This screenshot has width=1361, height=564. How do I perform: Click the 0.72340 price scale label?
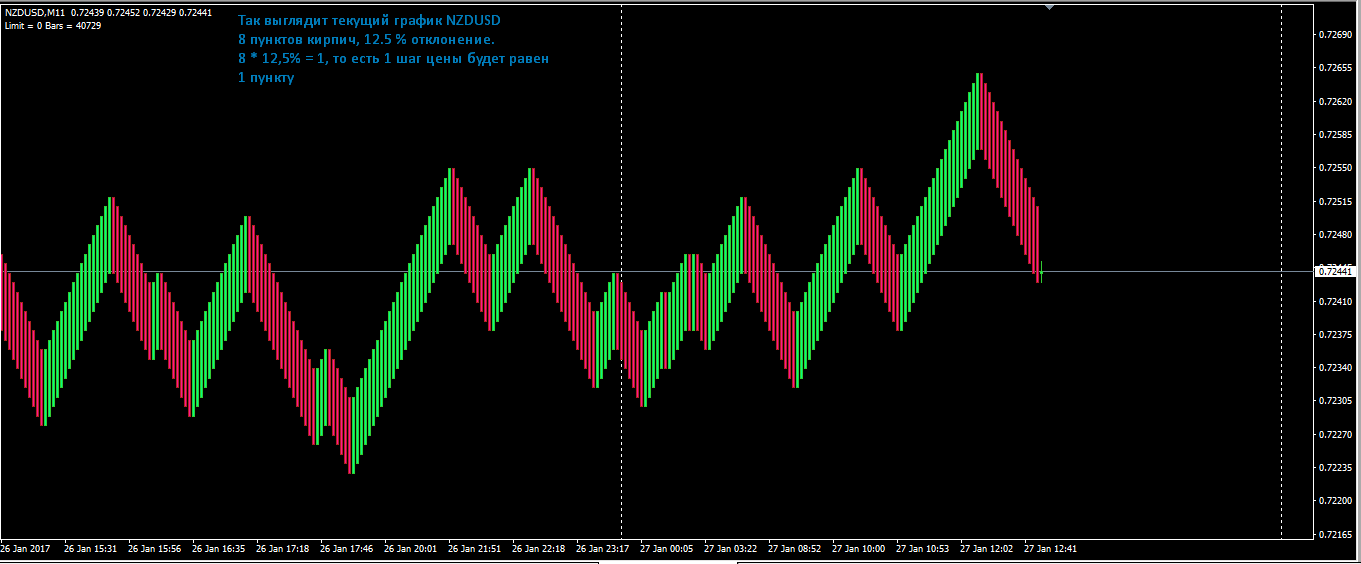click(1336, 368)
